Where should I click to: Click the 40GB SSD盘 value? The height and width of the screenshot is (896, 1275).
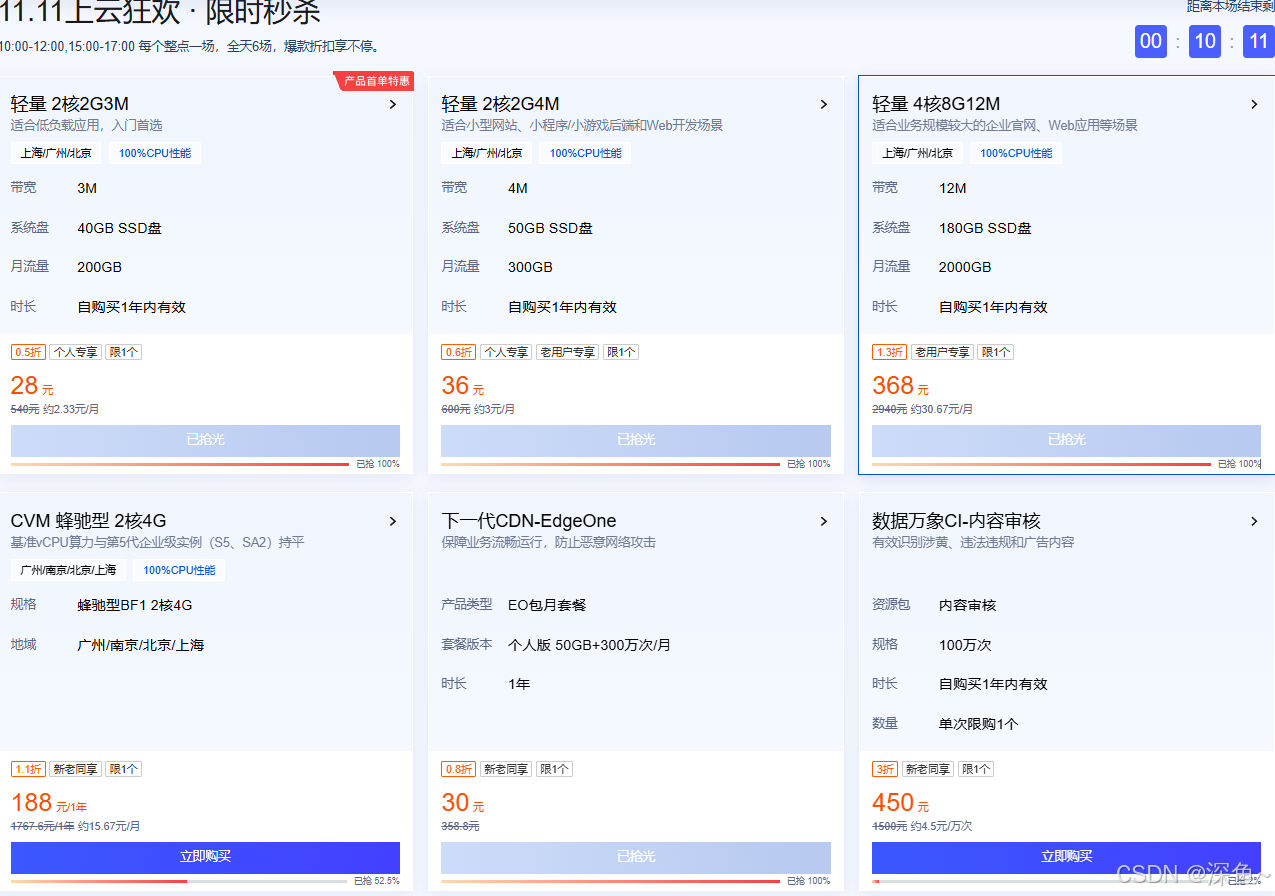[x=119, y=228]
